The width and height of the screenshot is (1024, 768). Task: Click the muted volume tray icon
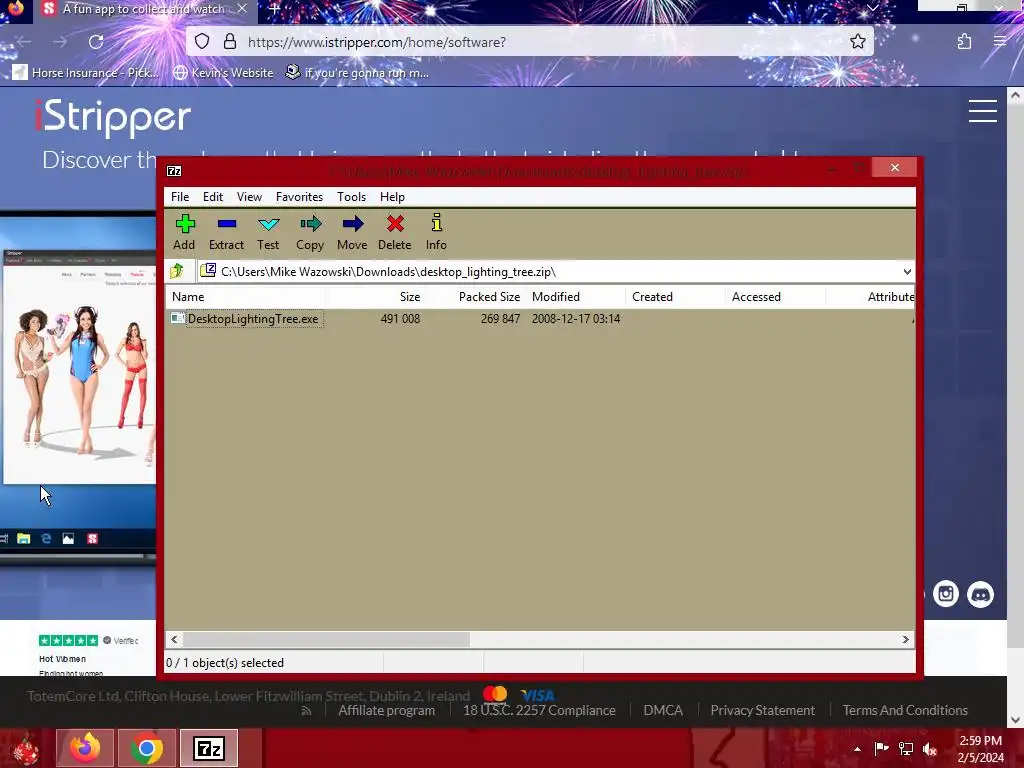click(929, 749)
